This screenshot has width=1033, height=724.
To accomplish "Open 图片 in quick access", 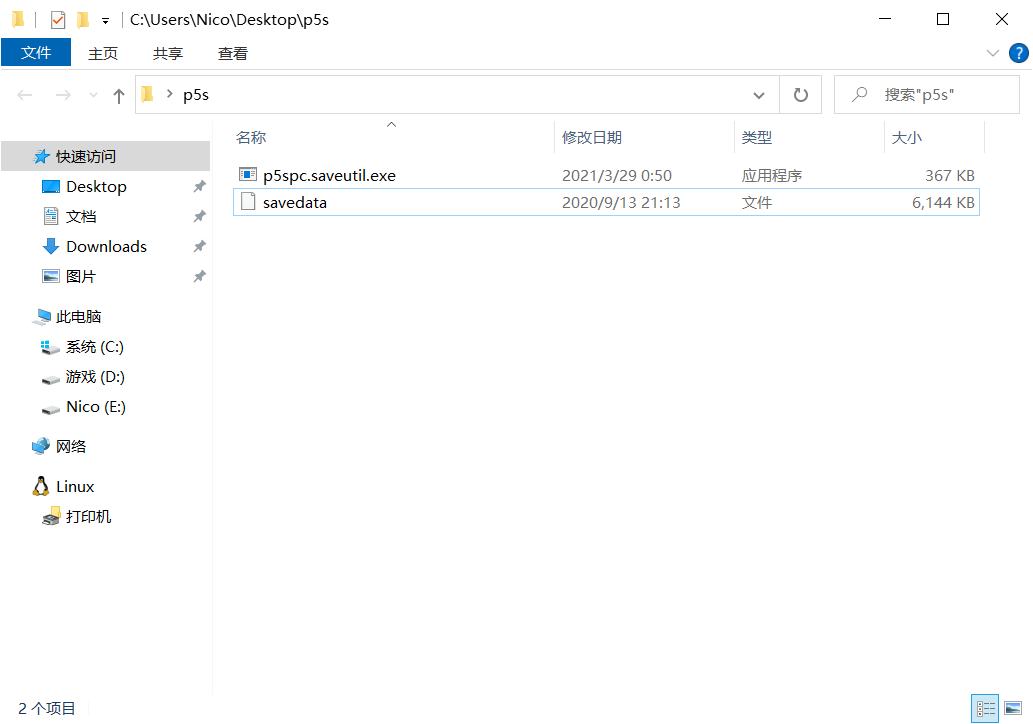I will (x=80, y=276).
